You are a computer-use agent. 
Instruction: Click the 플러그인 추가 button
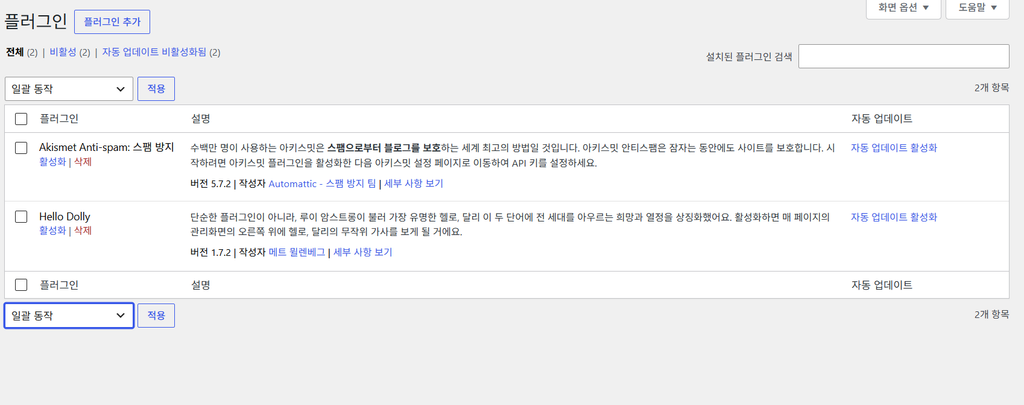[112, 22]
